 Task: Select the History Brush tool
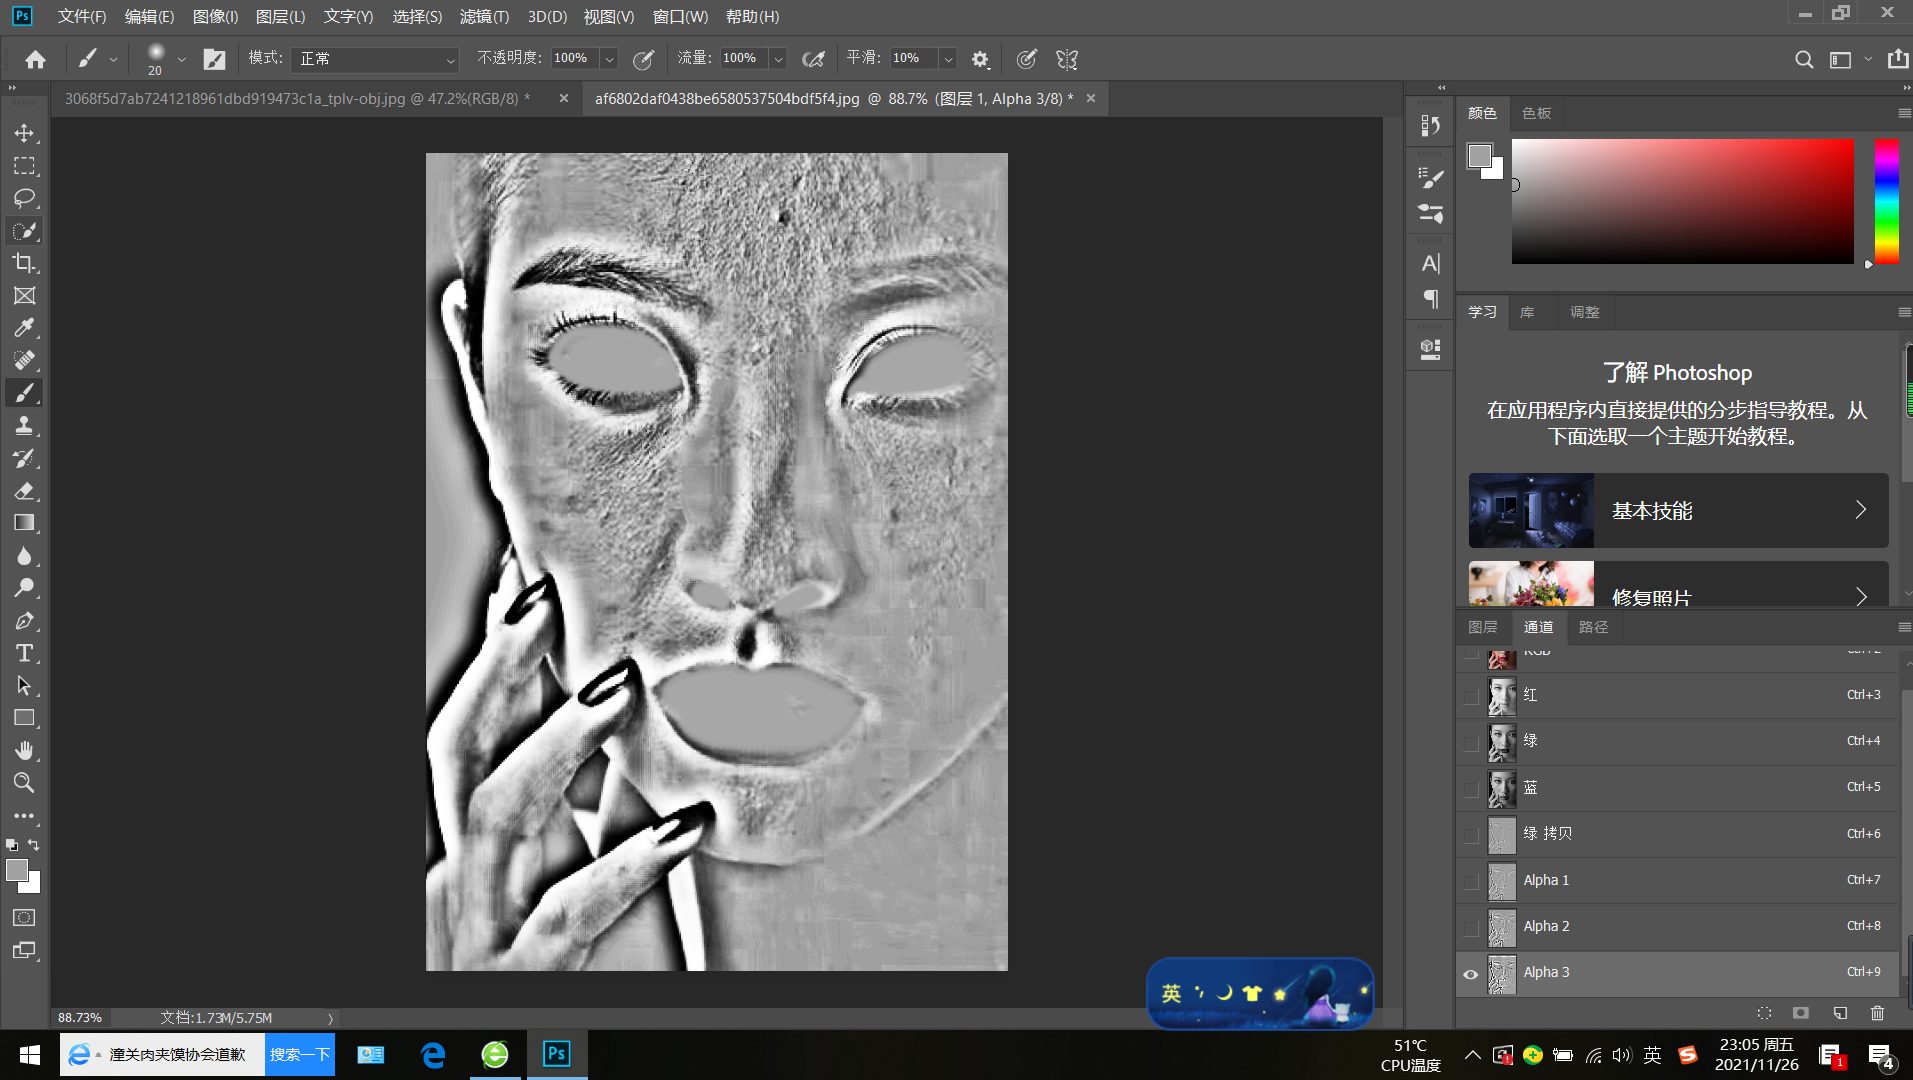pos(24,458)
